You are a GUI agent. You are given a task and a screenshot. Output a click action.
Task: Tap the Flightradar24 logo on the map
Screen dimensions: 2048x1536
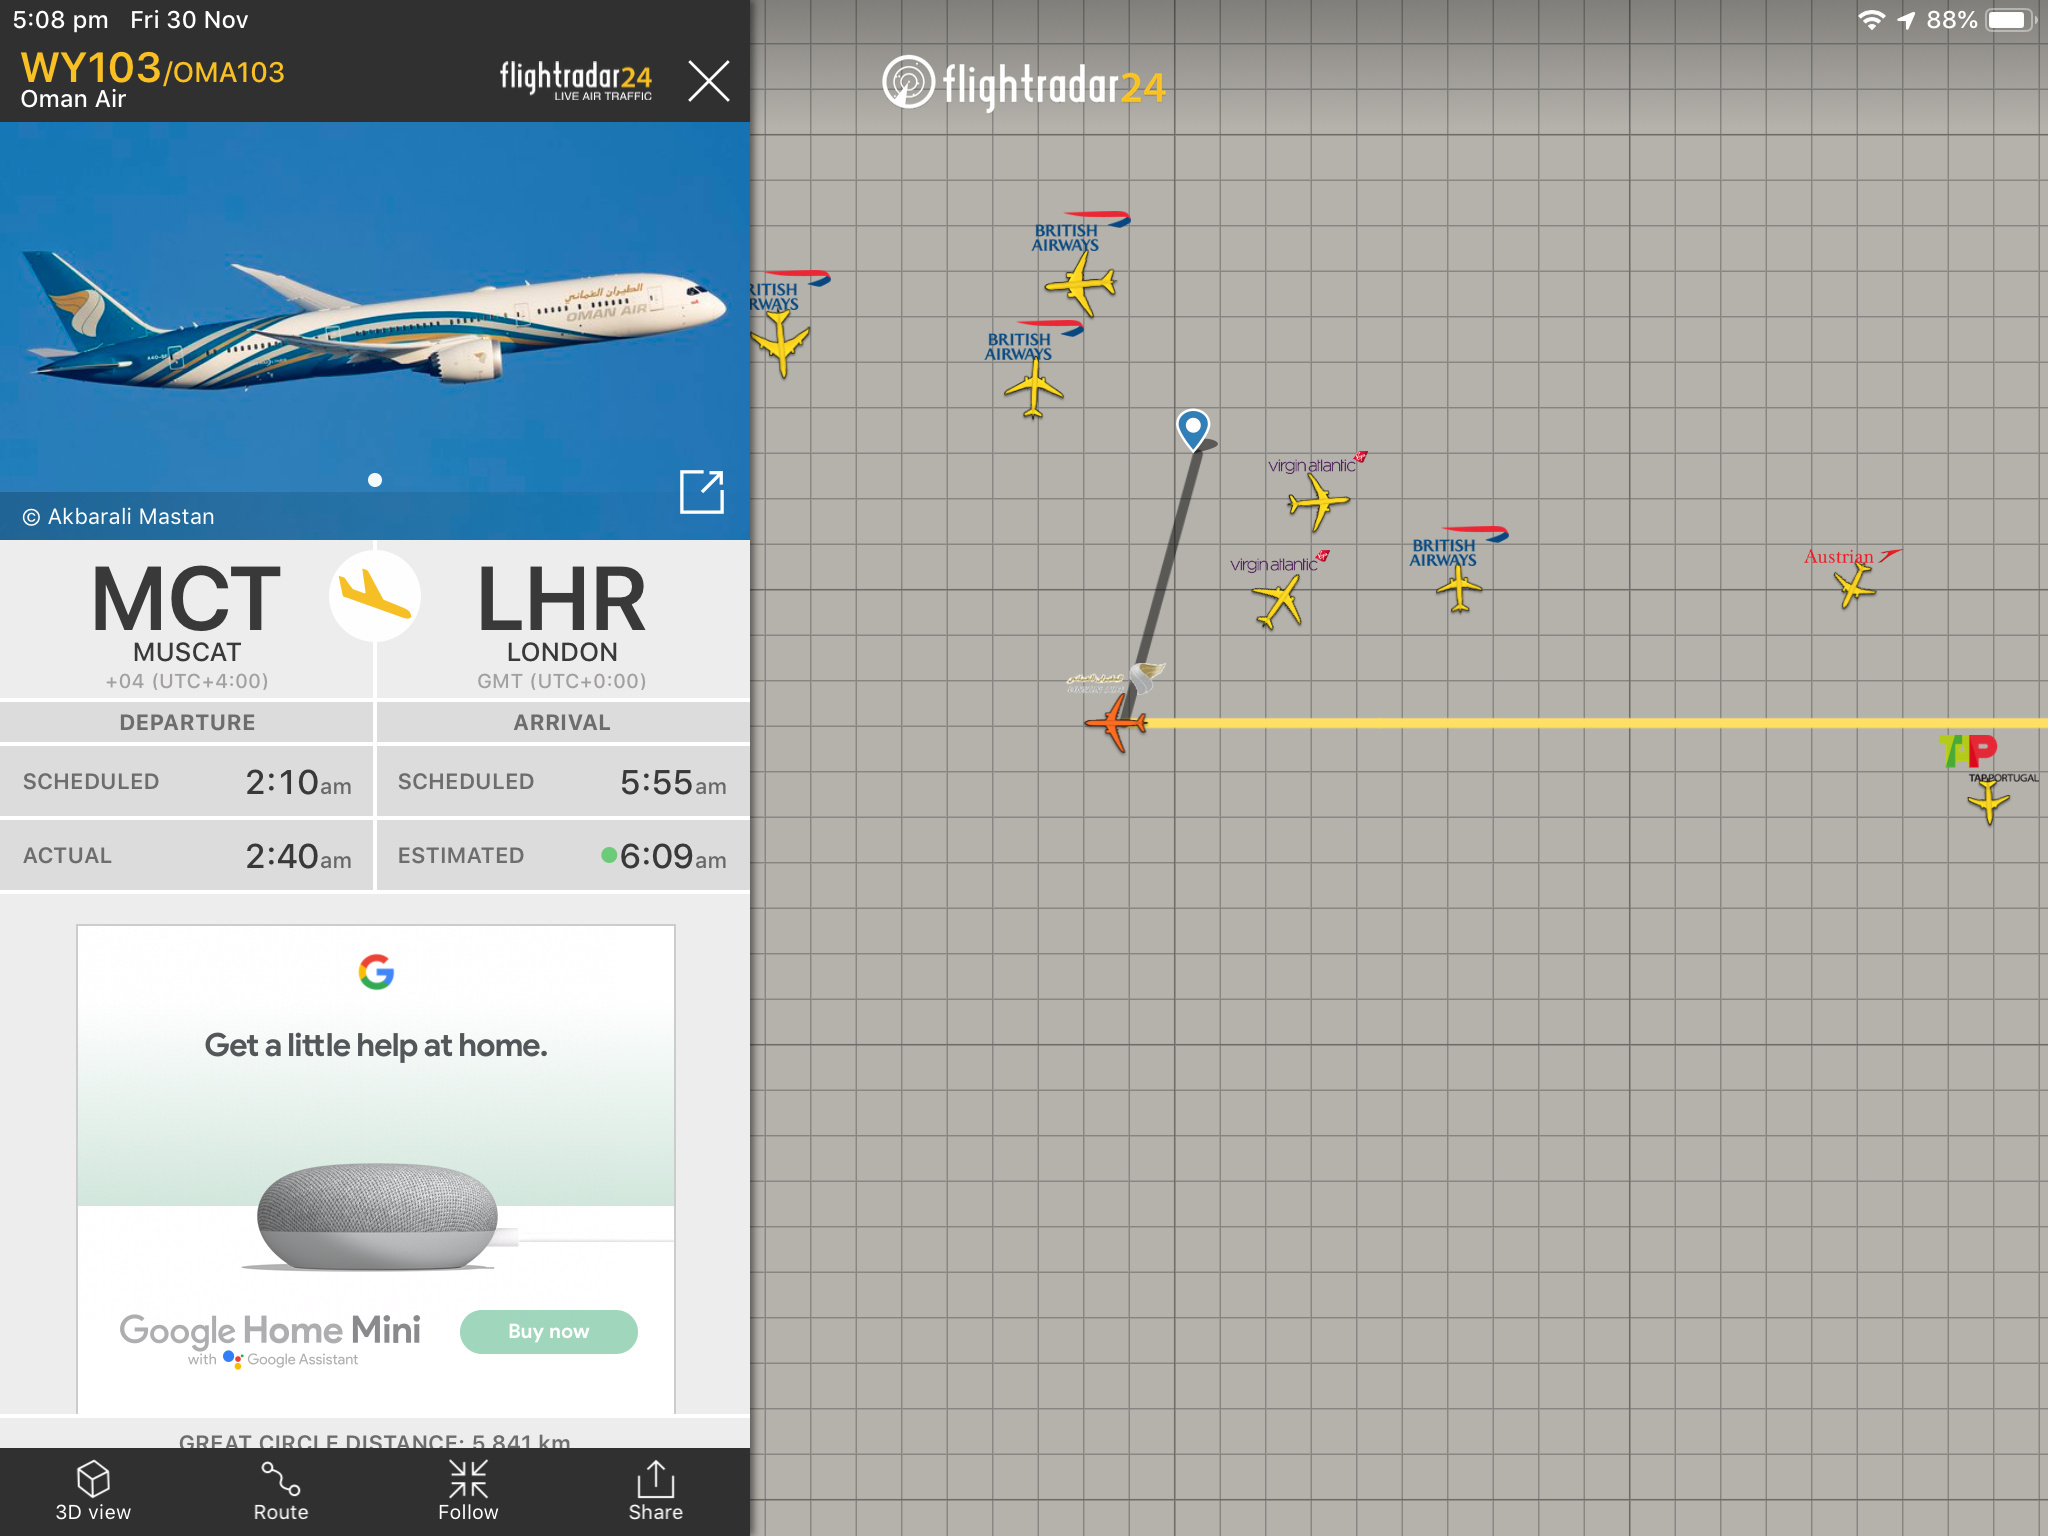tap(1024, 85)
